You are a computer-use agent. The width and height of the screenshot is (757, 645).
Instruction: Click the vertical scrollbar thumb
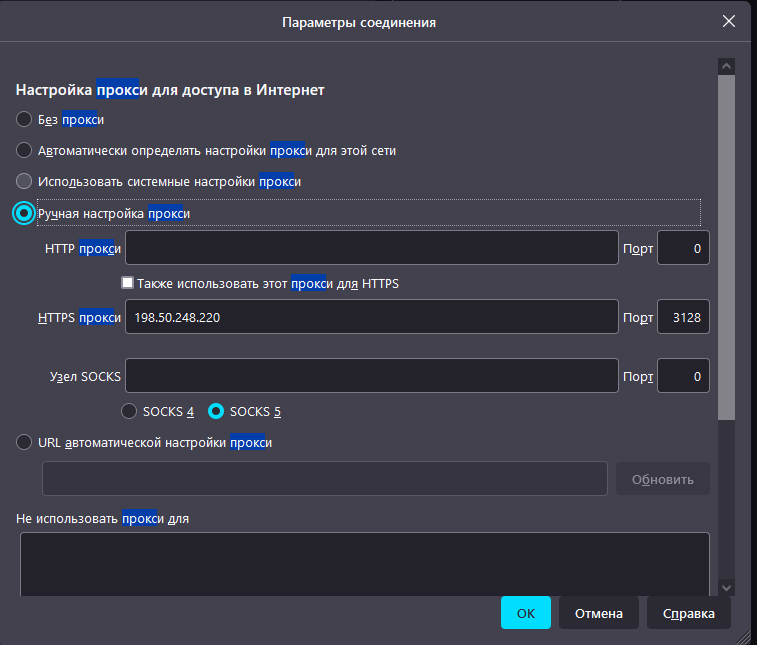[x=726, y=247]
